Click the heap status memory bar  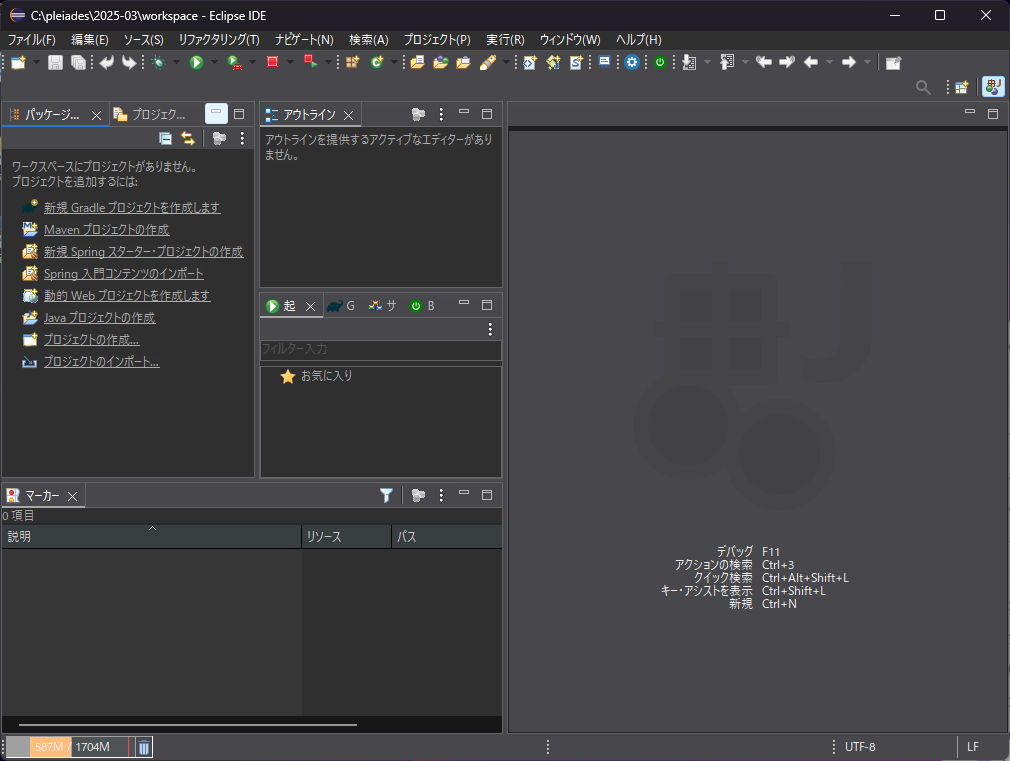pos(68,747)
